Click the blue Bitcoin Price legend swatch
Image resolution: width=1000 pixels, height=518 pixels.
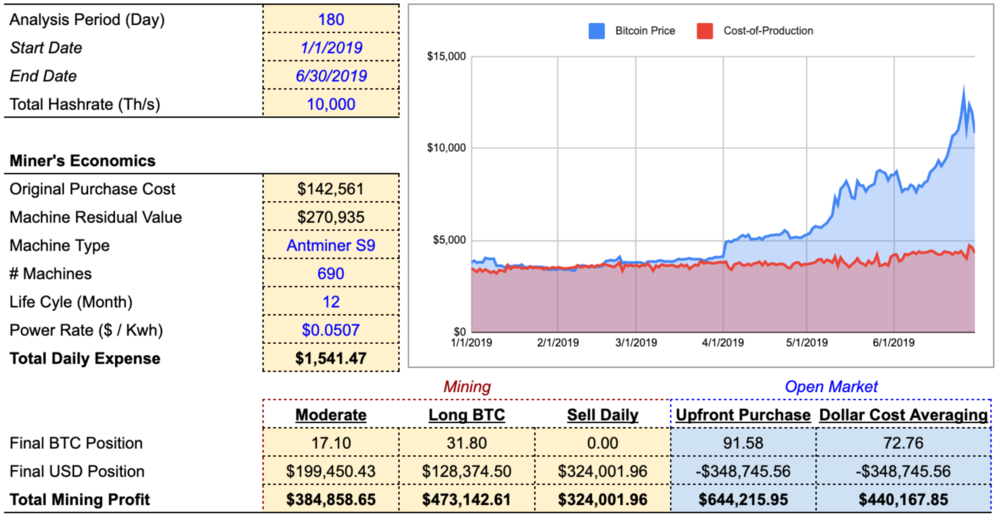click(x=597, y=31)
